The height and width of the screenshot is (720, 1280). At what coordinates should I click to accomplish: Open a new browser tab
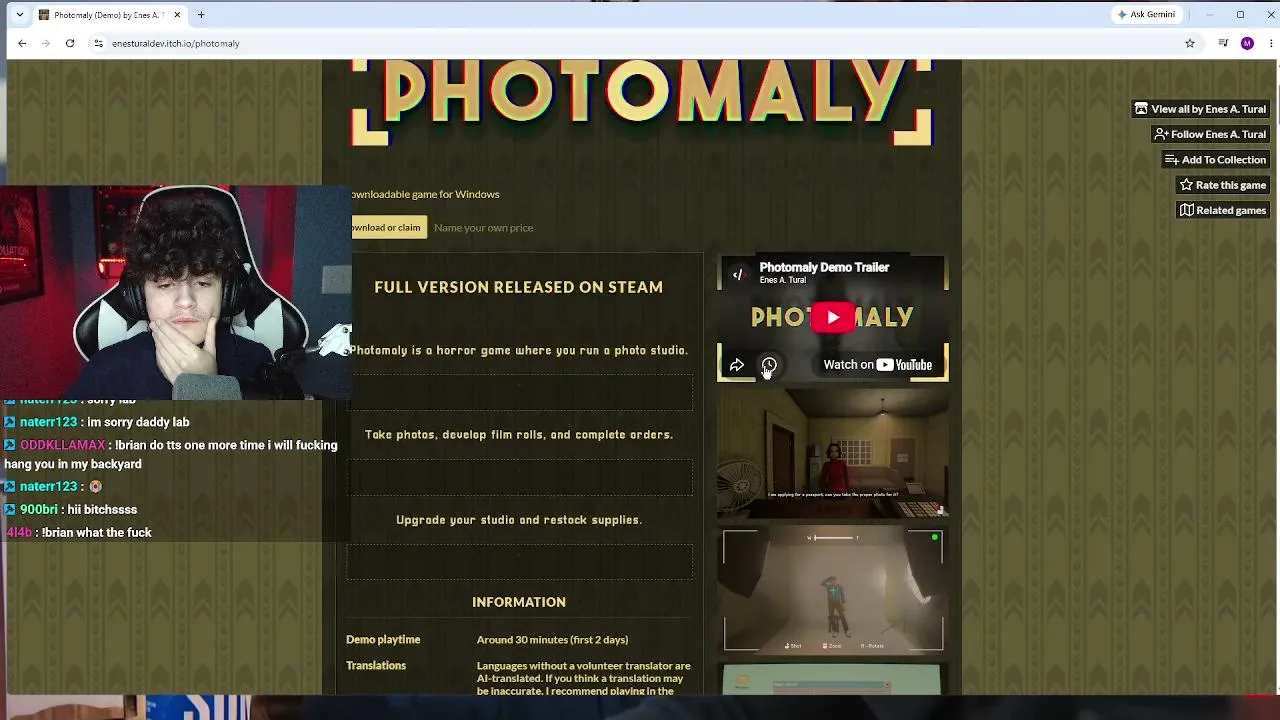pyautogui.click(x=201, y=15)
